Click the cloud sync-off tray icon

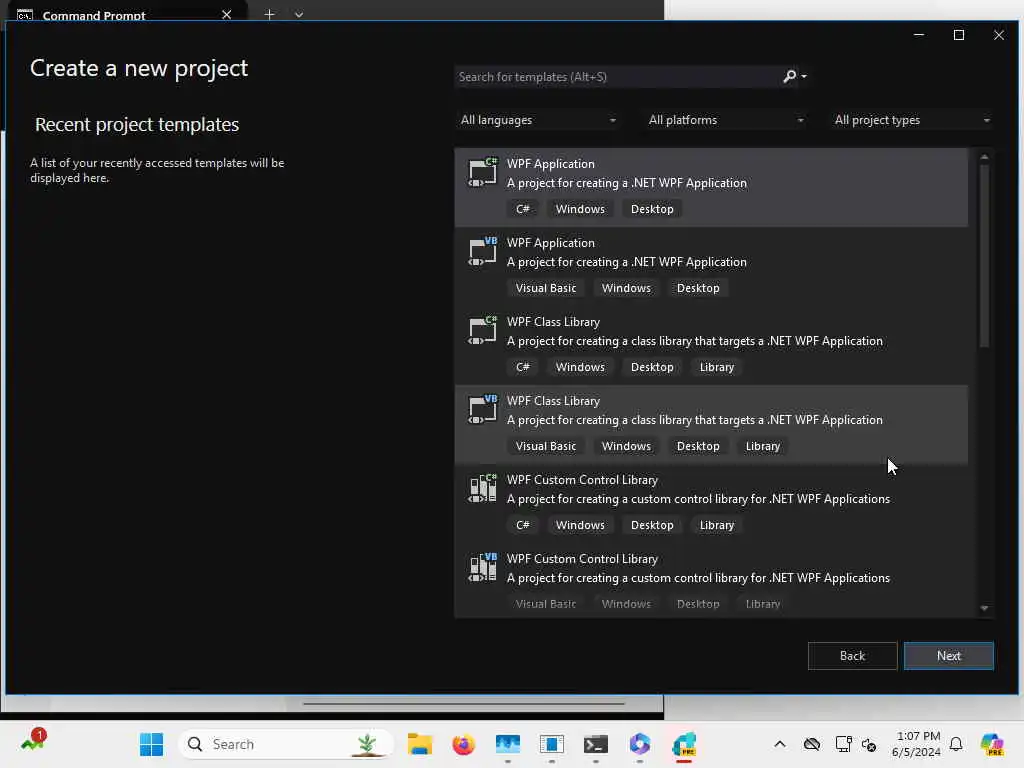coord(812,744)
